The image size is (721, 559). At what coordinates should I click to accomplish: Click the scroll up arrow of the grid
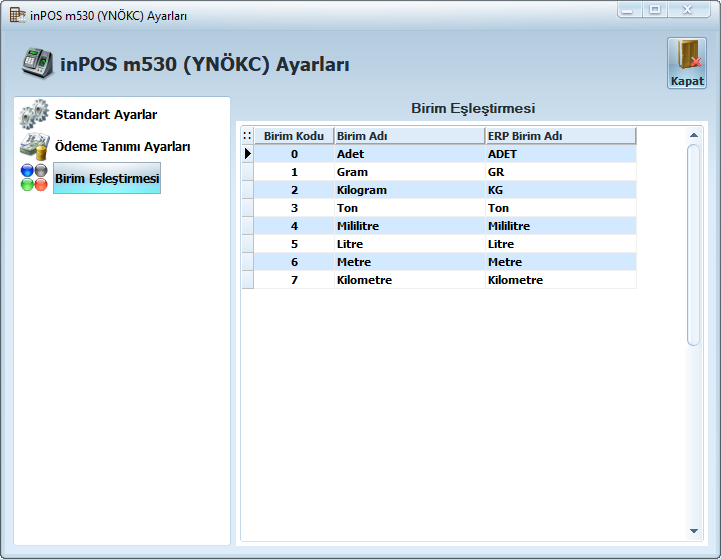(694, 135)
